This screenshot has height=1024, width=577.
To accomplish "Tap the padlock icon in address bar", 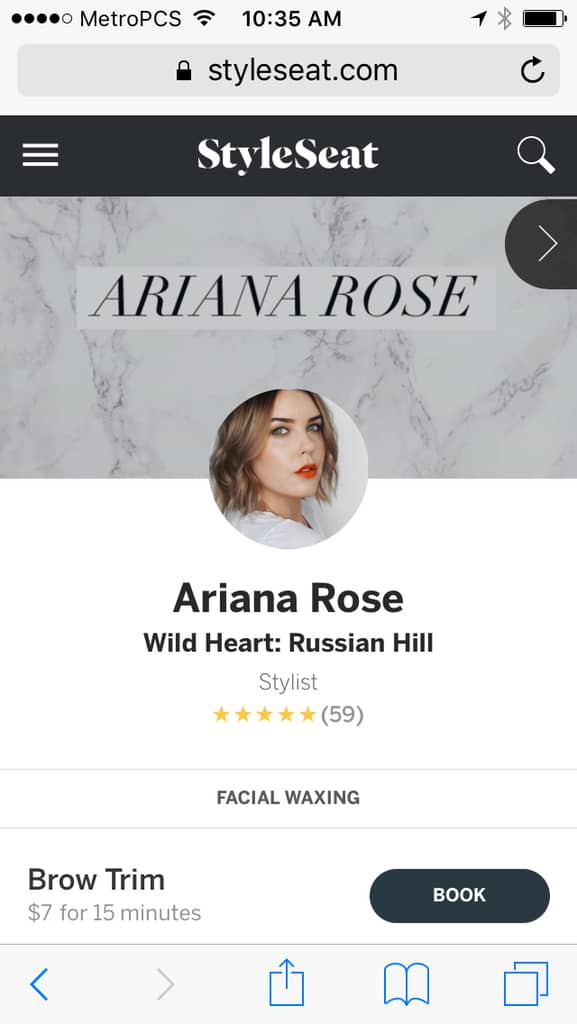I will [184, 71].
